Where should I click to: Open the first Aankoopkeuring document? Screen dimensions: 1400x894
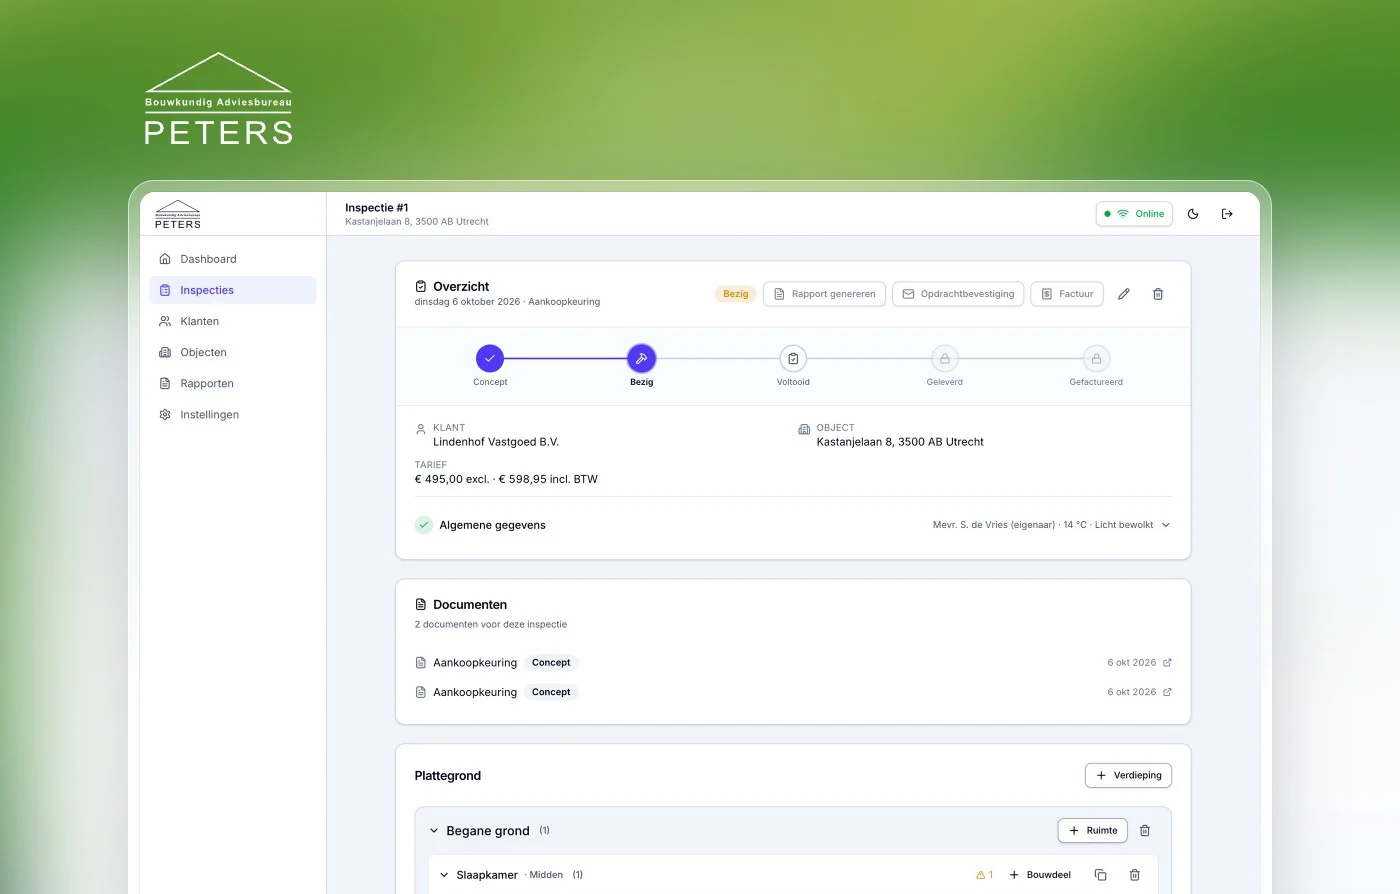tap(475, 663)
